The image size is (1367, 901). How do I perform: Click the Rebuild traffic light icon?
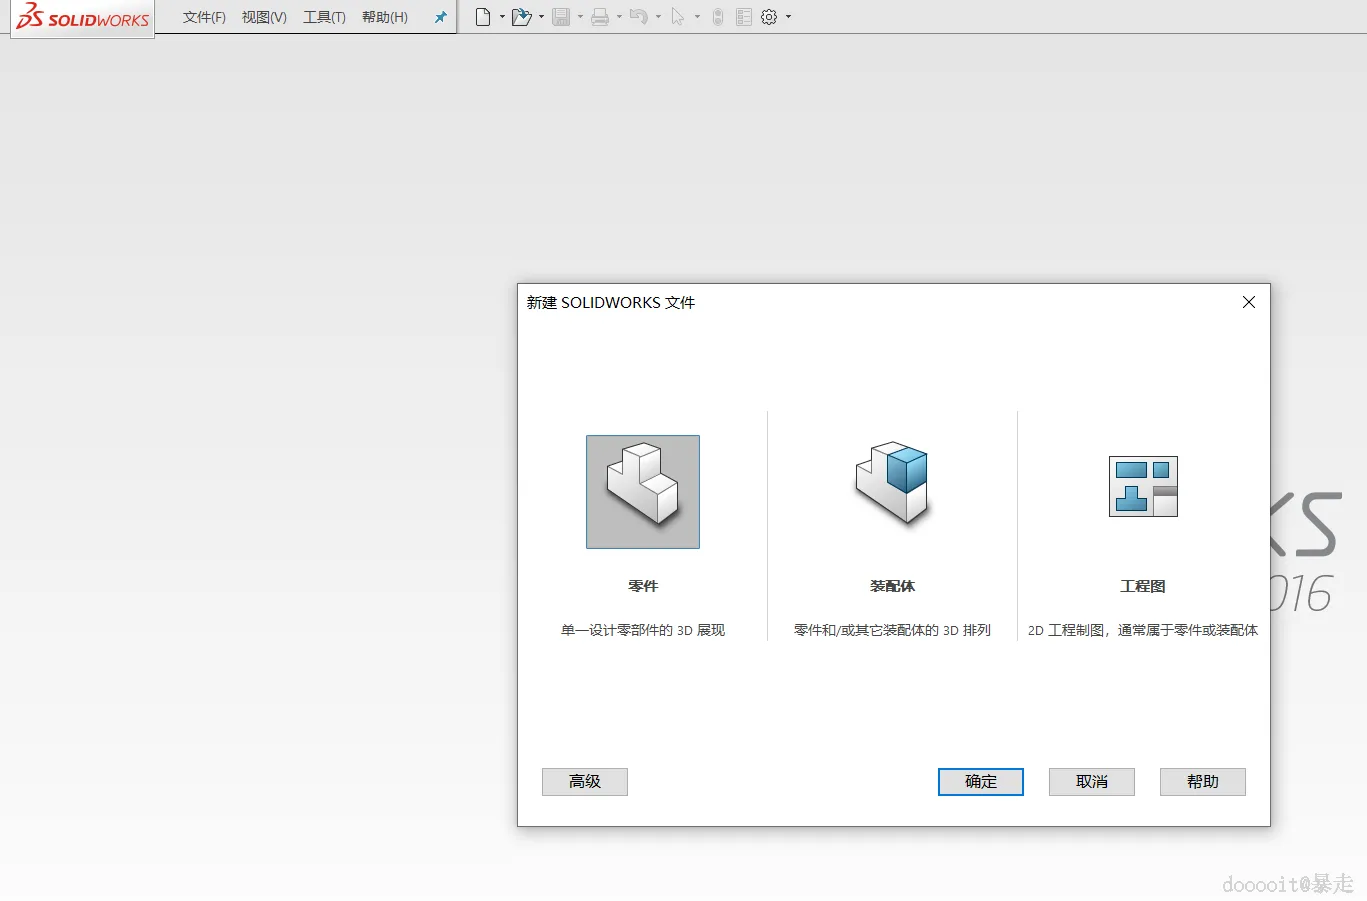tap(718, 17)
